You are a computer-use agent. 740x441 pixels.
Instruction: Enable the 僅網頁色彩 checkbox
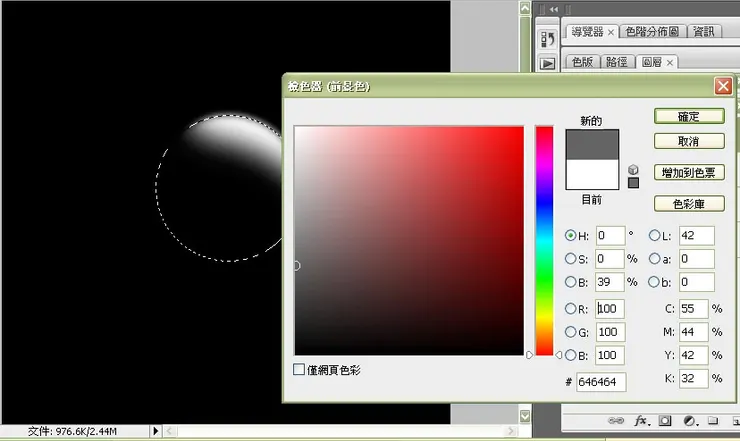click(299, 369)
